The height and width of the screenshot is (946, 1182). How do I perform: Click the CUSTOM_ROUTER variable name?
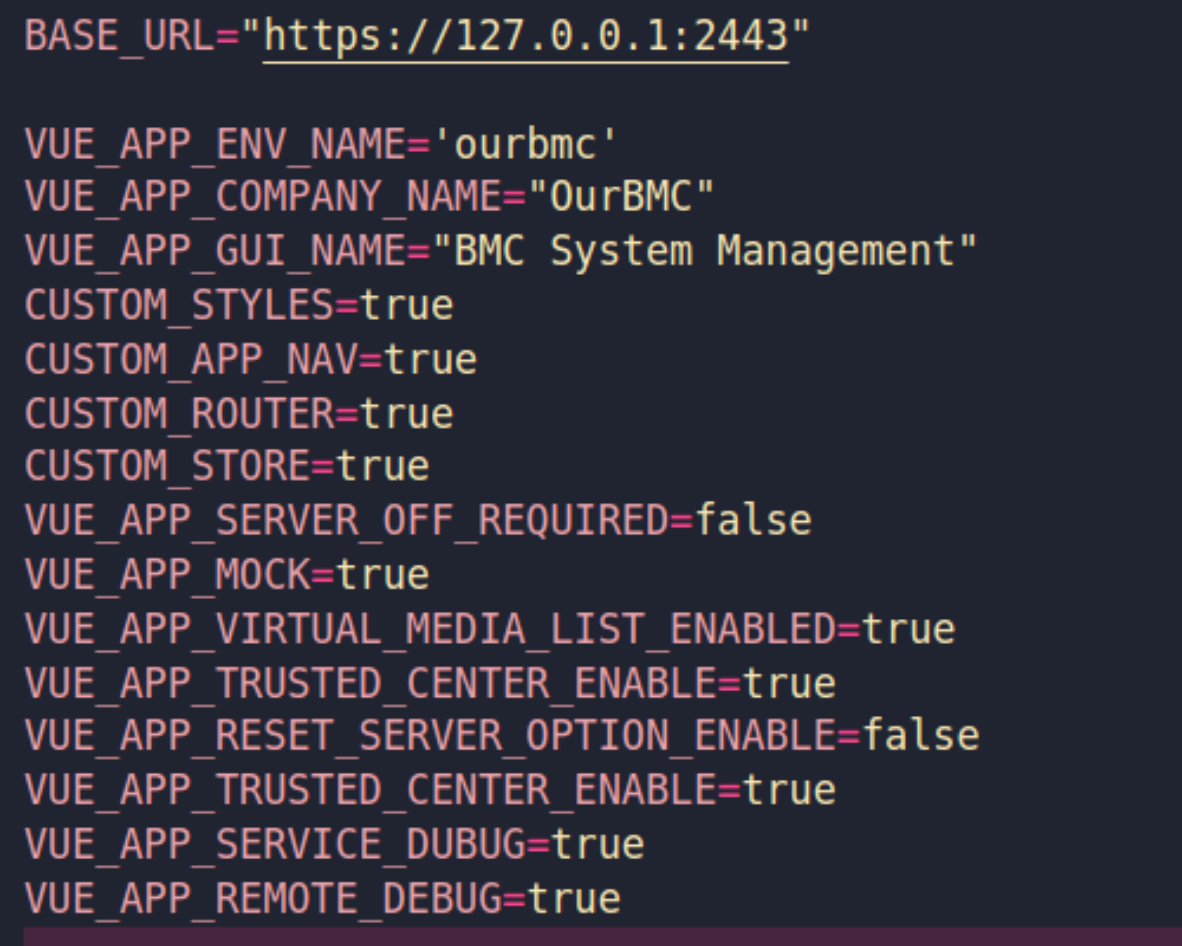point(179,413)
